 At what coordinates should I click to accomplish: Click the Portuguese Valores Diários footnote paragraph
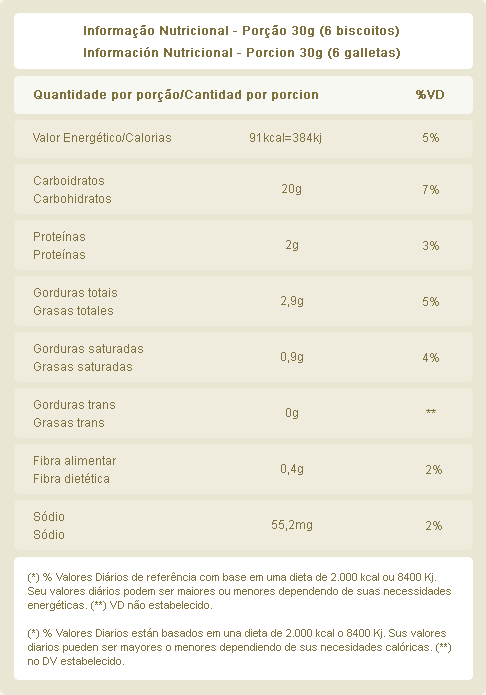coord(239,591)
